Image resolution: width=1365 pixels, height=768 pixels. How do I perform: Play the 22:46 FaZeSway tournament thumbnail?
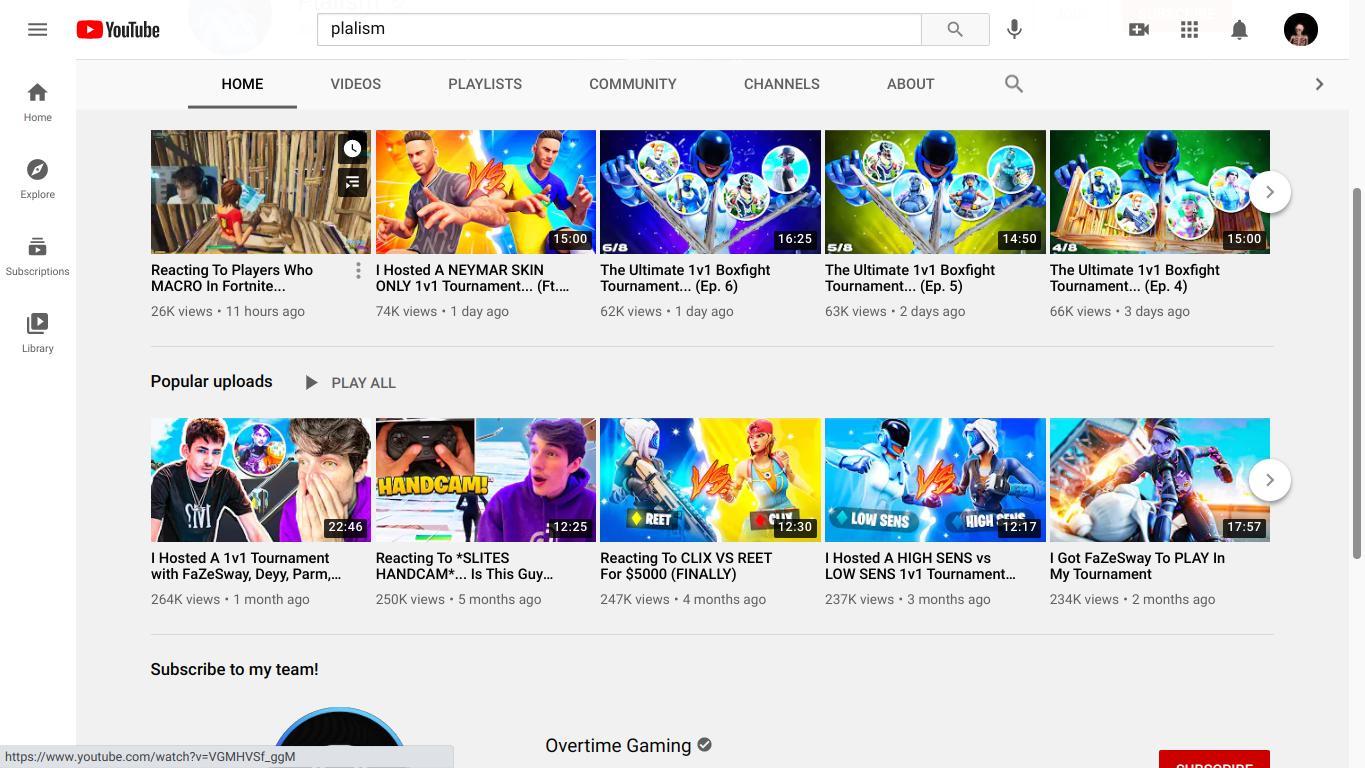click(x=261, y=480)
